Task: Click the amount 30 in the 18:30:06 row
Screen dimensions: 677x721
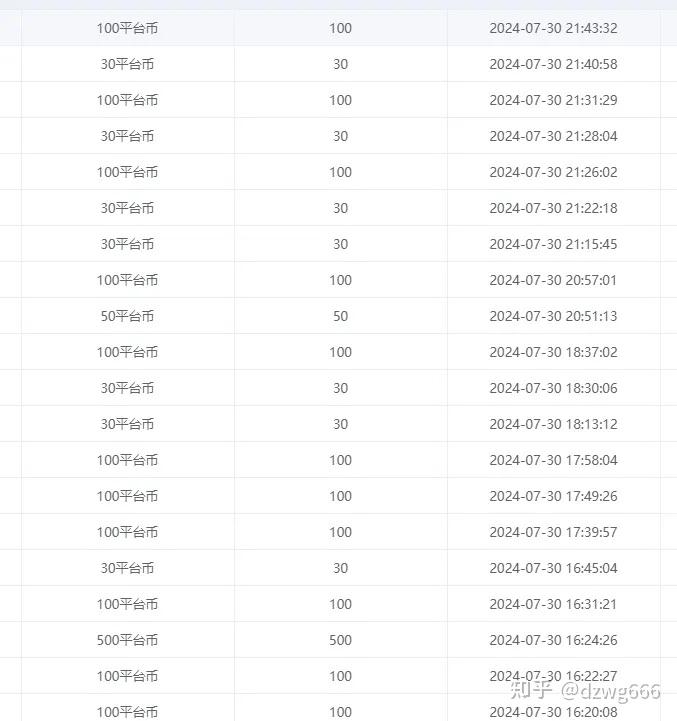Action: coord(340,388)
